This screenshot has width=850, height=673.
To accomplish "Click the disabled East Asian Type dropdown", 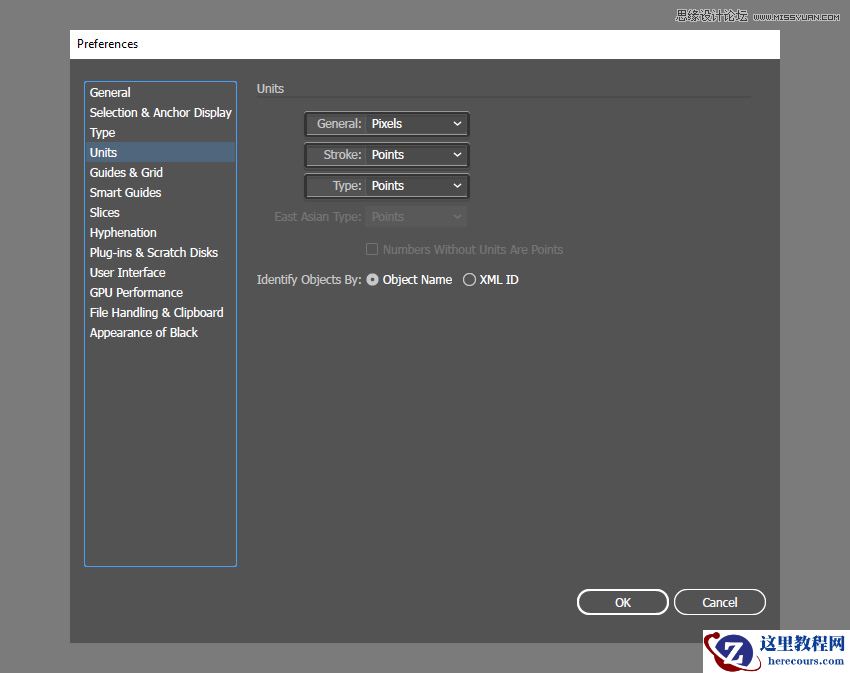I will coord(416,217).
